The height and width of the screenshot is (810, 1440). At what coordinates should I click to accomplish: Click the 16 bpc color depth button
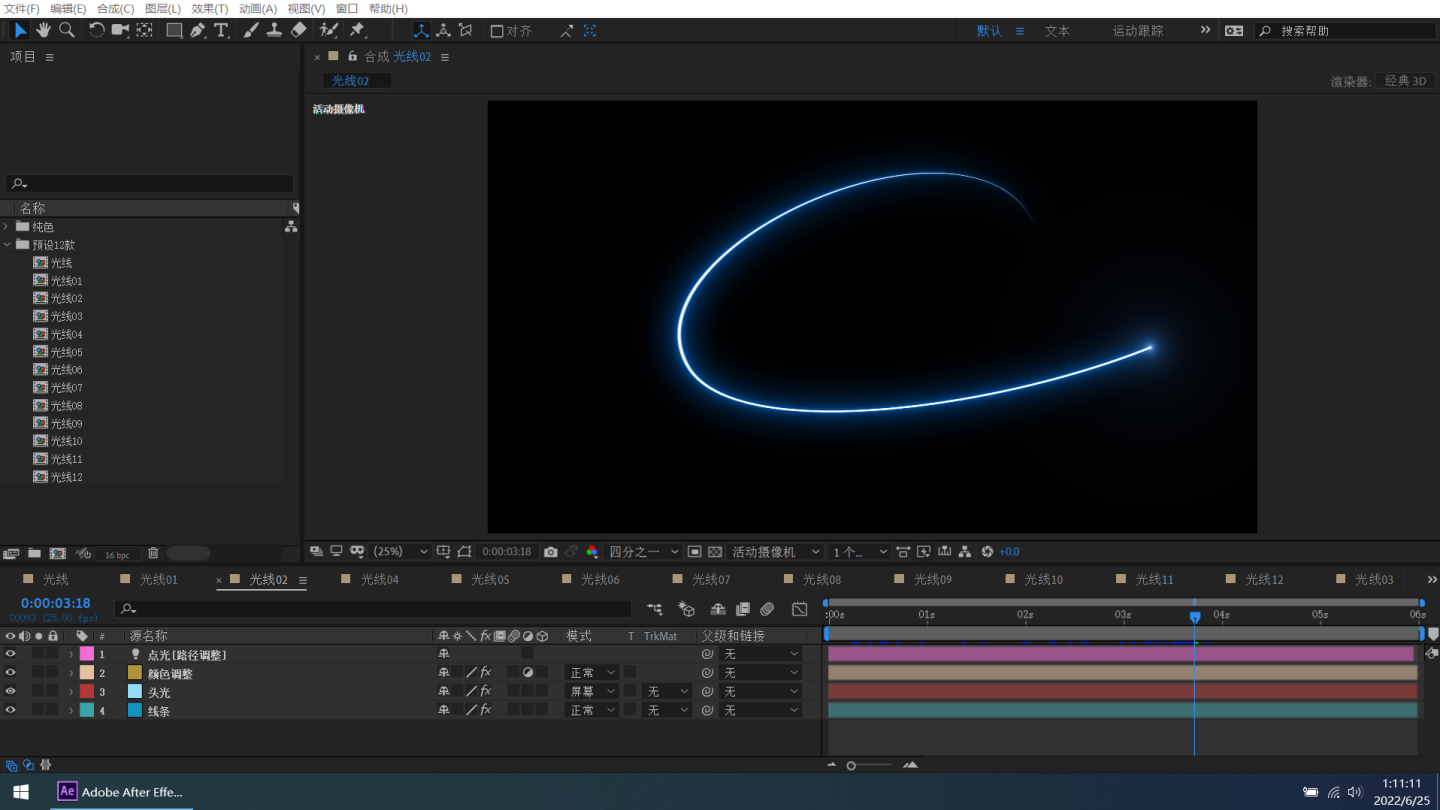point(117,554)
